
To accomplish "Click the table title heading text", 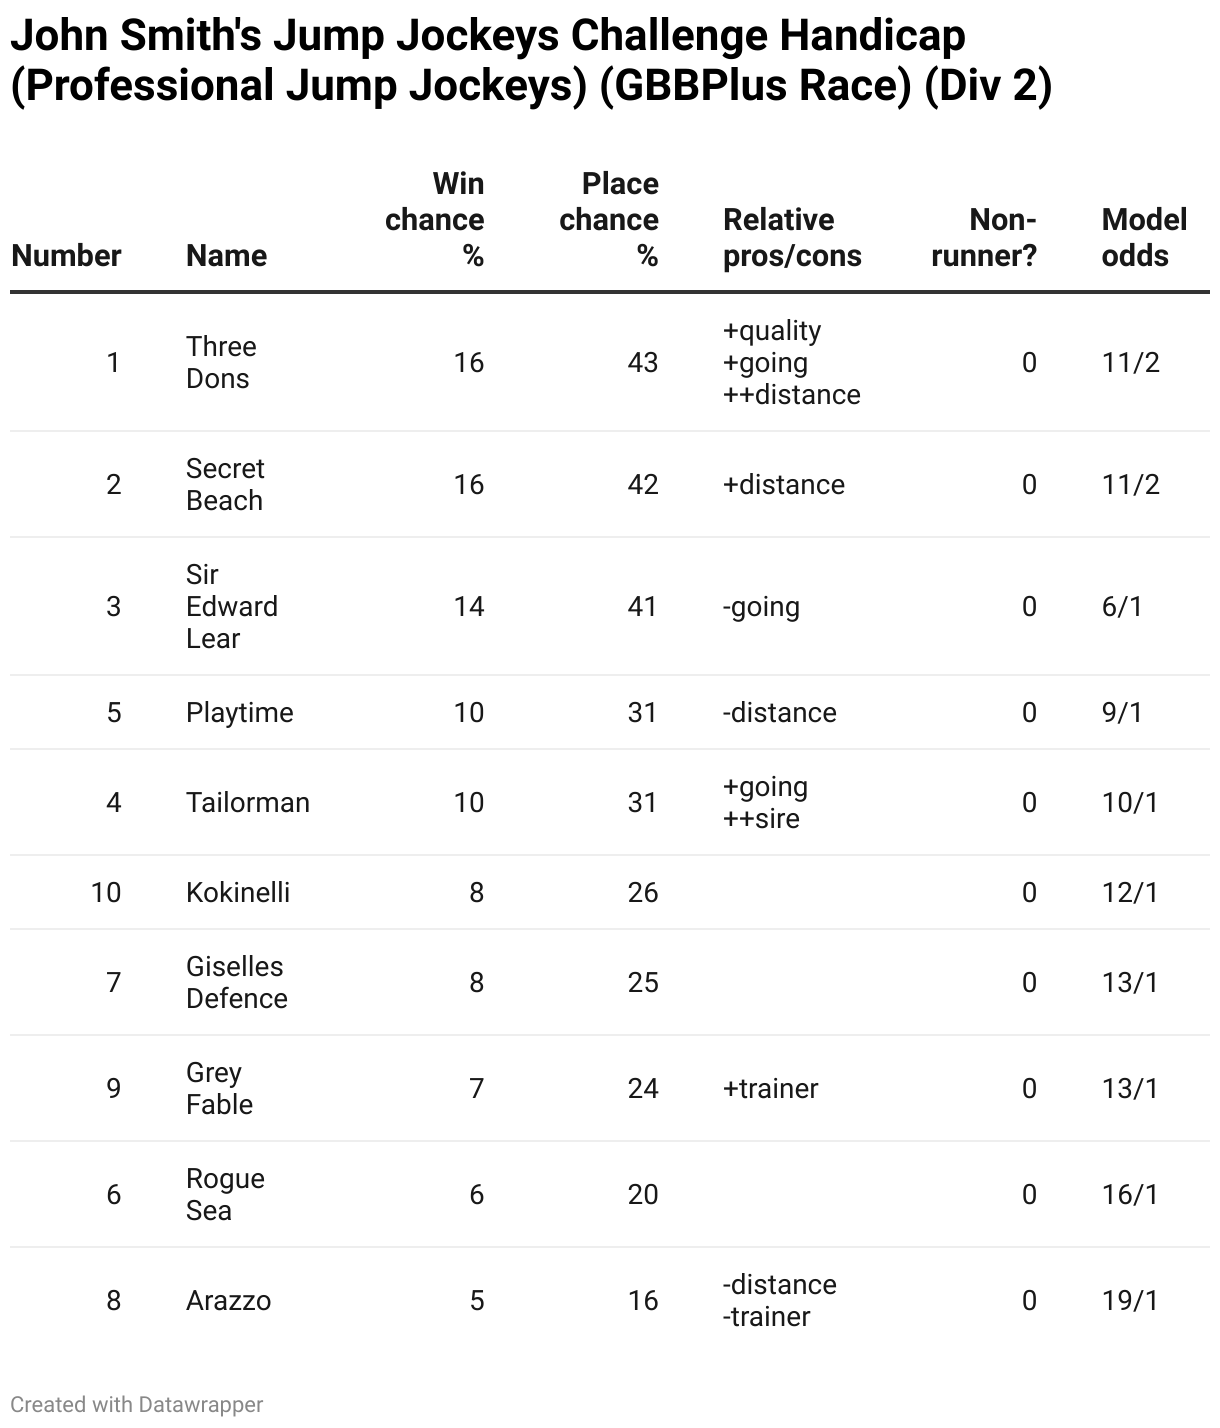I will coord(531,61).
